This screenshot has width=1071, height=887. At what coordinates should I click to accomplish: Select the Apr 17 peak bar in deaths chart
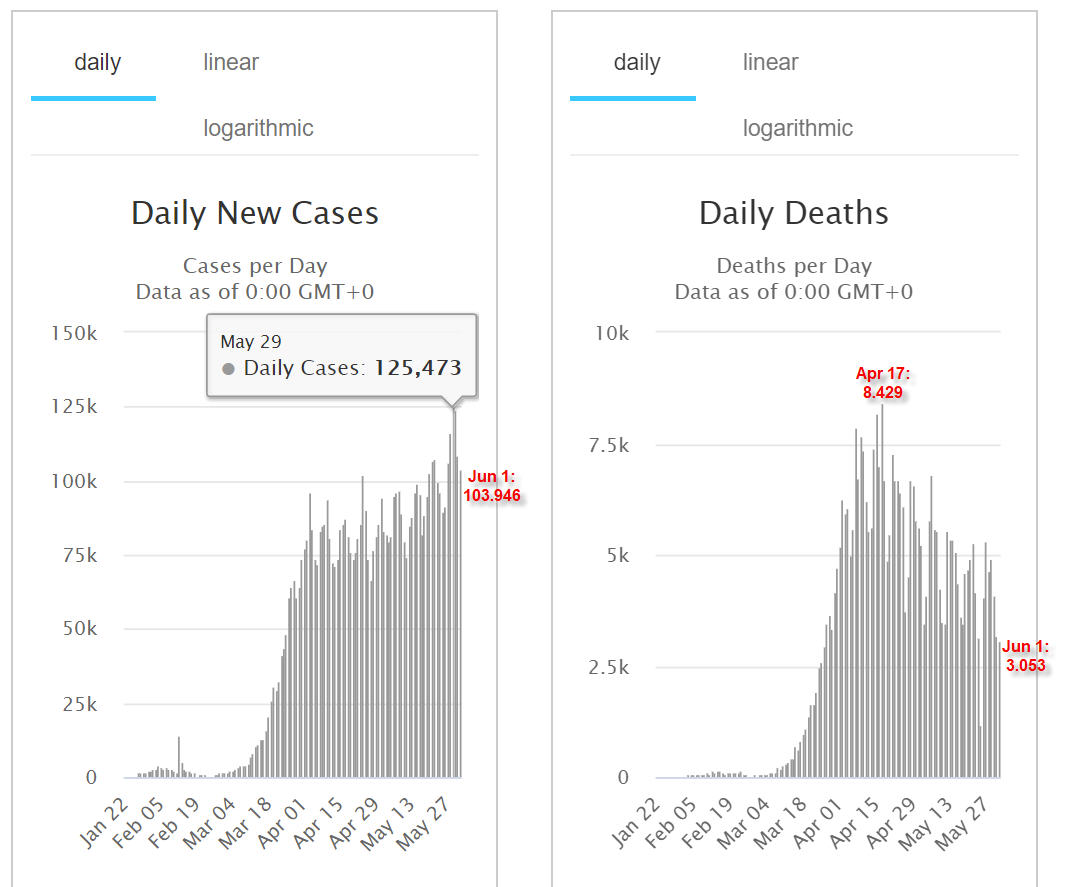(x=882, y=591)
